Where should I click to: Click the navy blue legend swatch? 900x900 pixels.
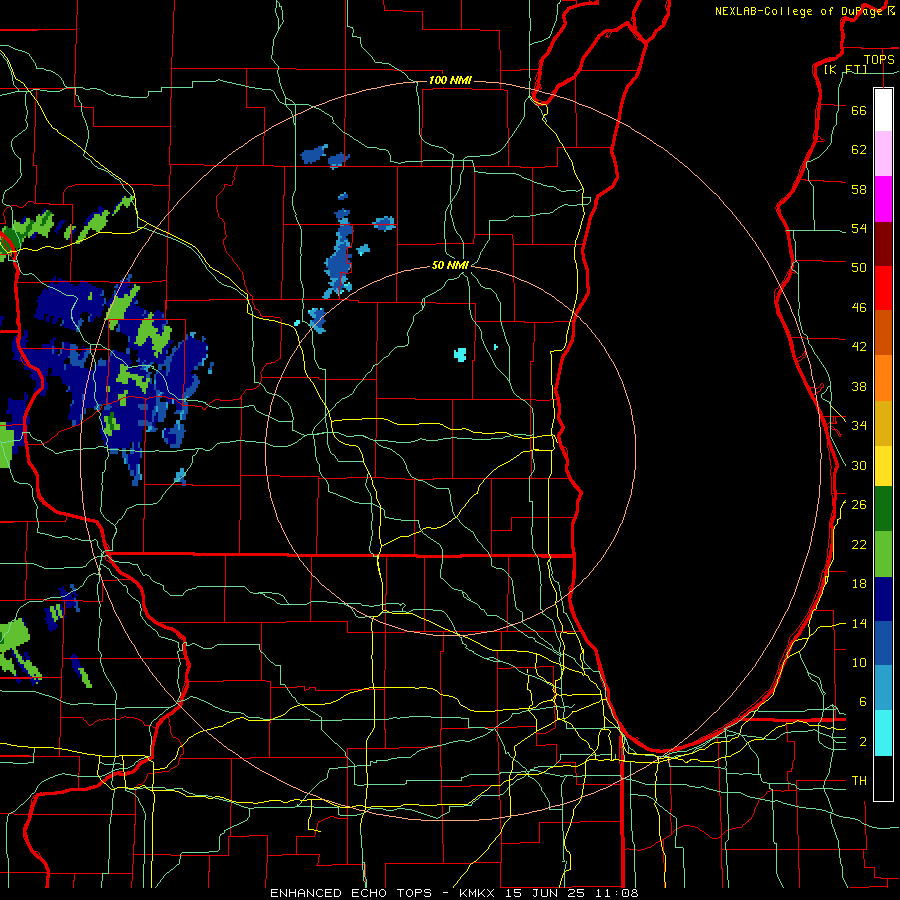[883, 599]
